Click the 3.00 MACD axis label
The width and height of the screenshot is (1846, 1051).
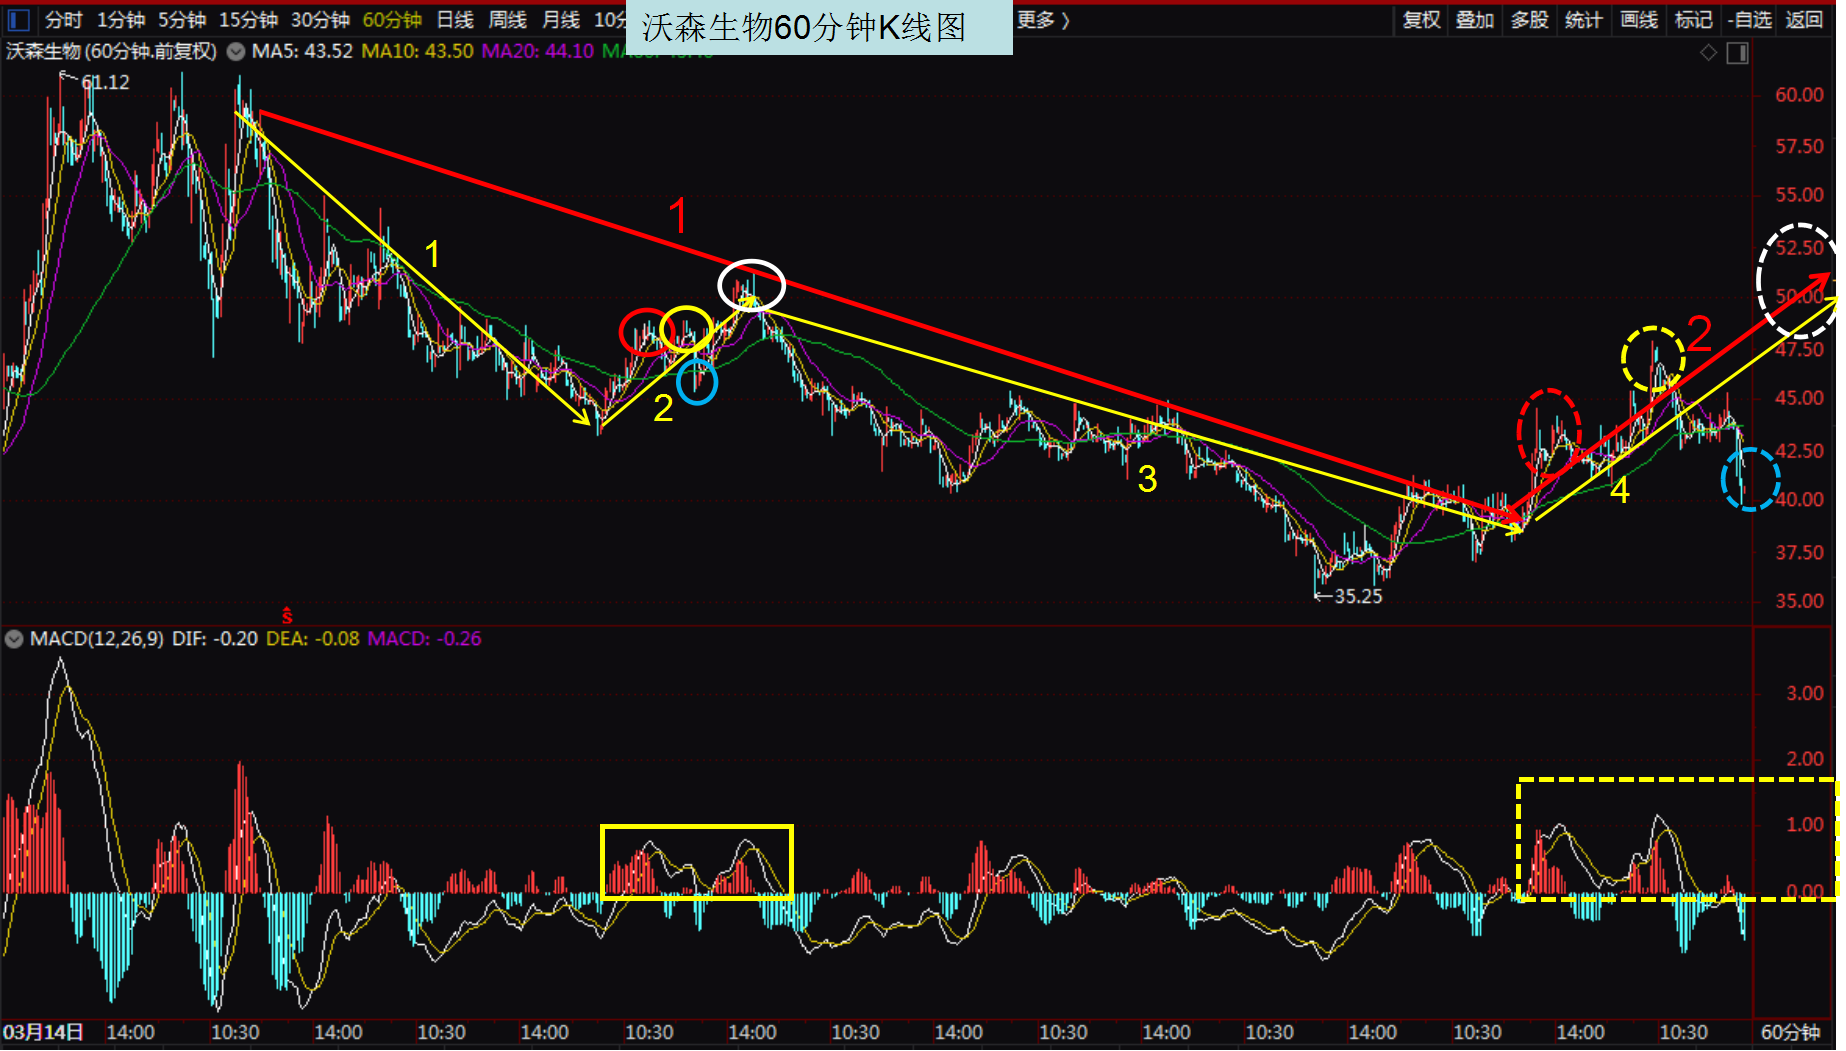click(1805, 694)
